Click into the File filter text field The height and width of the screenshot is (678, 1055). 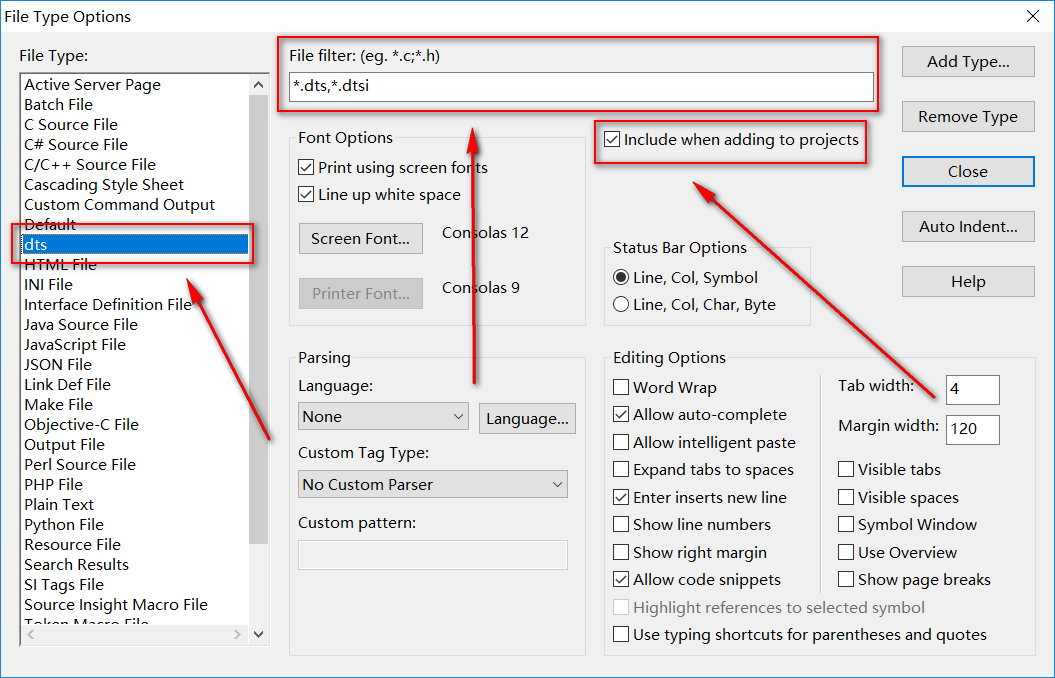580,86
